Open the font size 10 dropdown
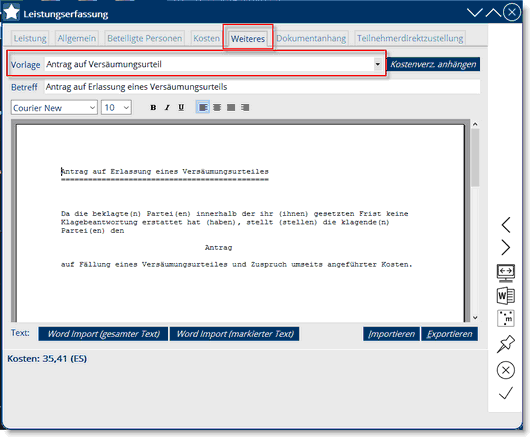The image size is (532, 439). coord(116,108)
